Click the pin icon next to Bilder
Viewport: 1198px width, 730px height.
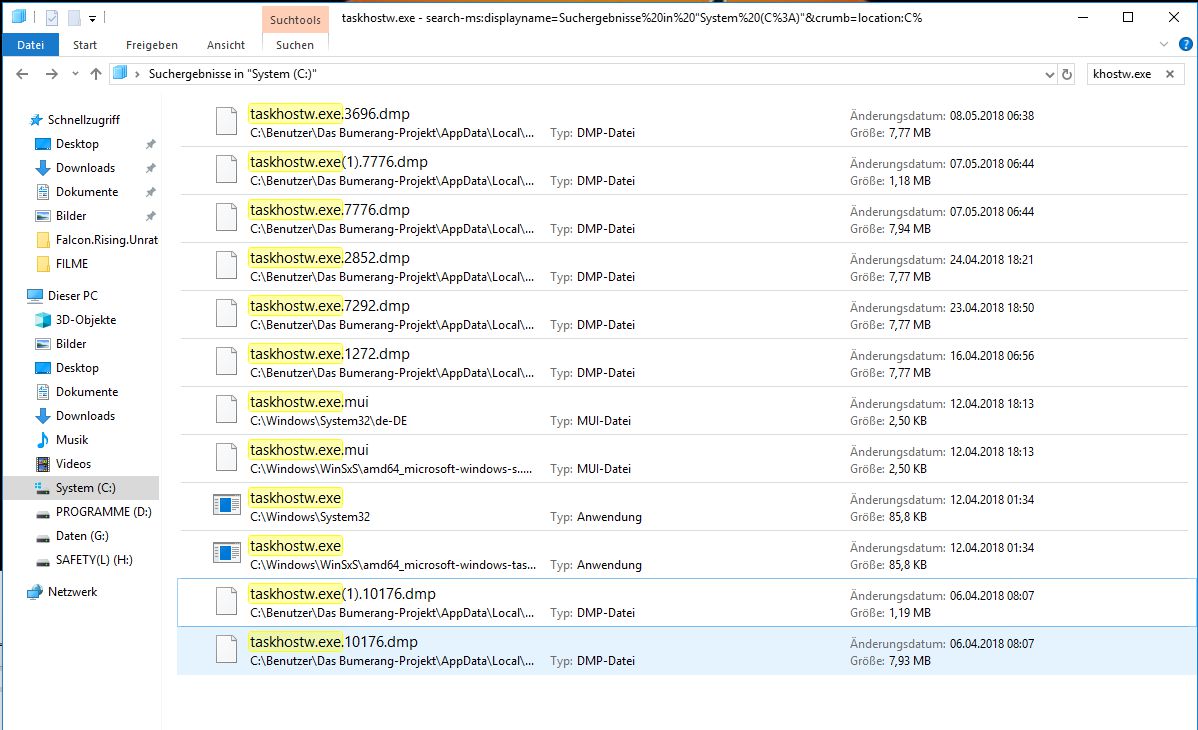(151, 216)
